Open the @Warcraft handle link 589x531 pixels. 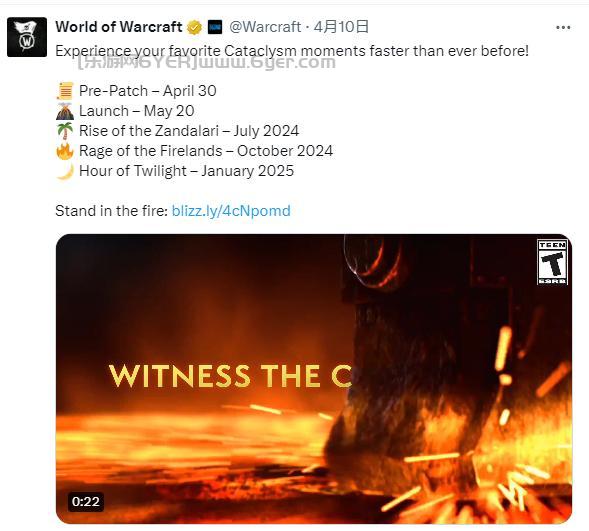tap(265, 27)
